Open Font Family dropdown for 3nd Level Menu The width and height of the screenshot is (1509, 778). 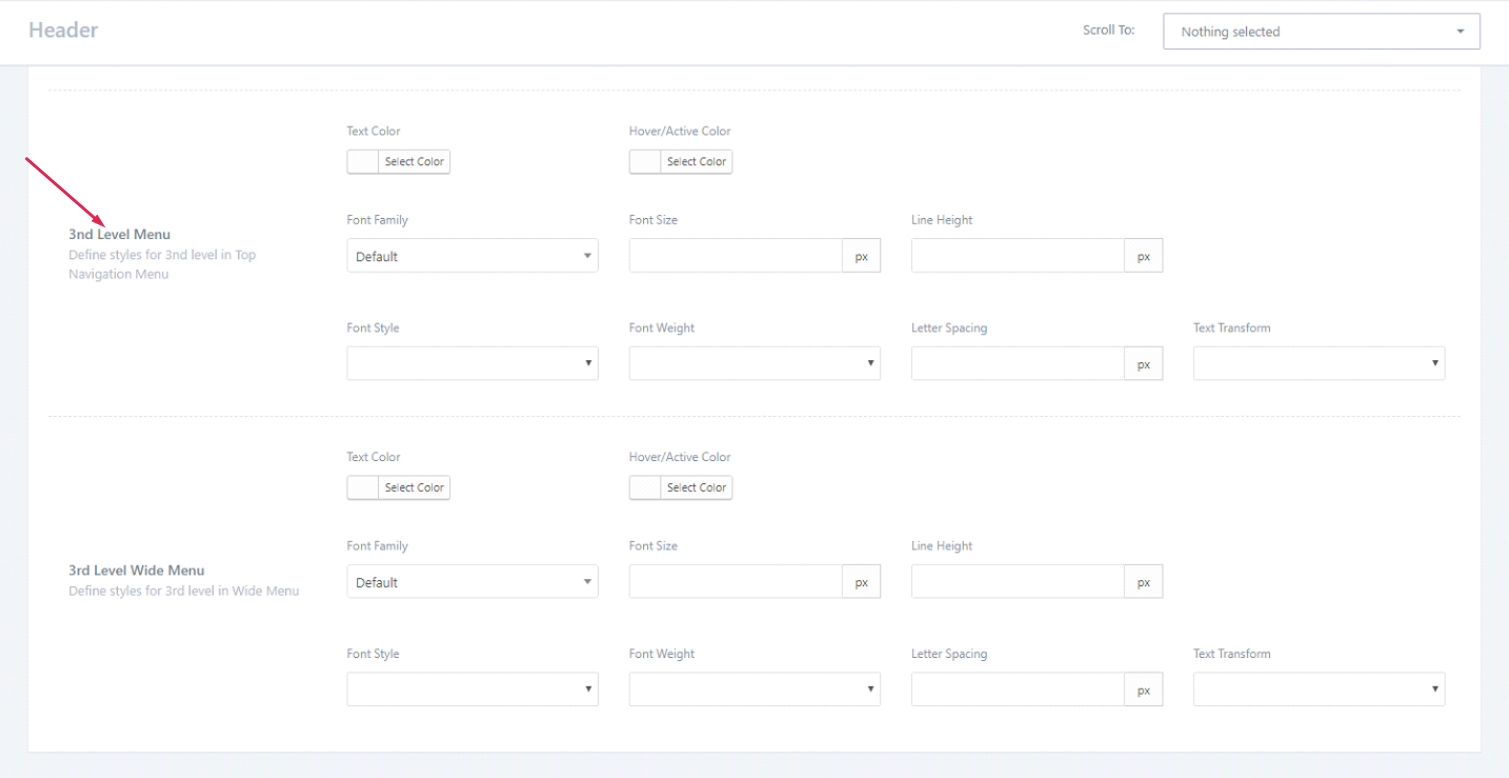point(472,256)
